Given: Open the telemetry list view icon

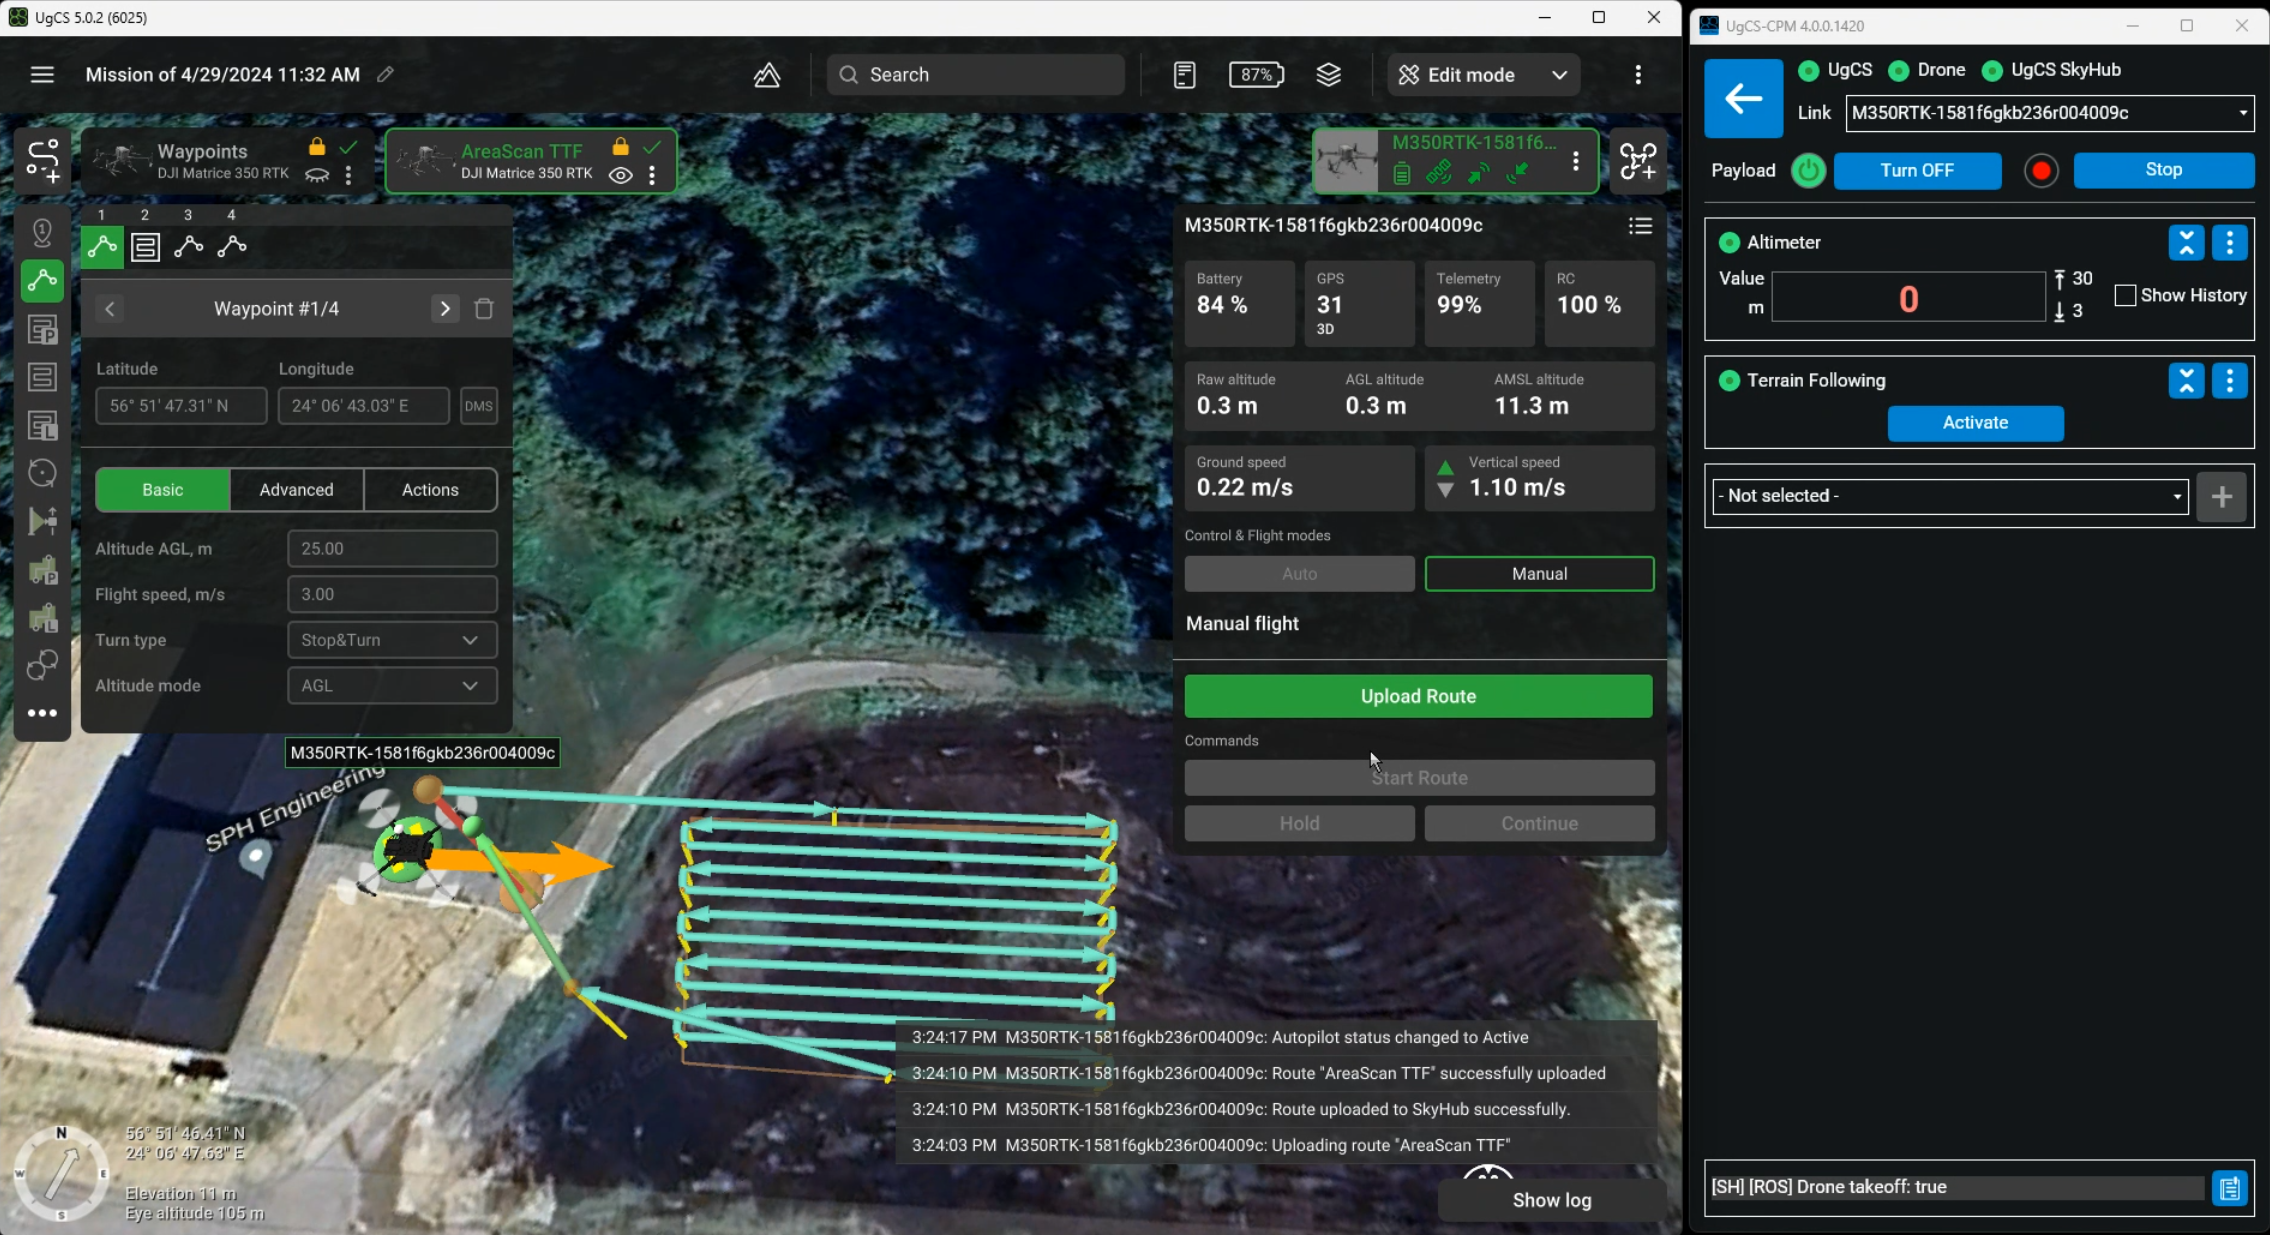Looking at the screenshot, I should click(x=1640, y=226).
